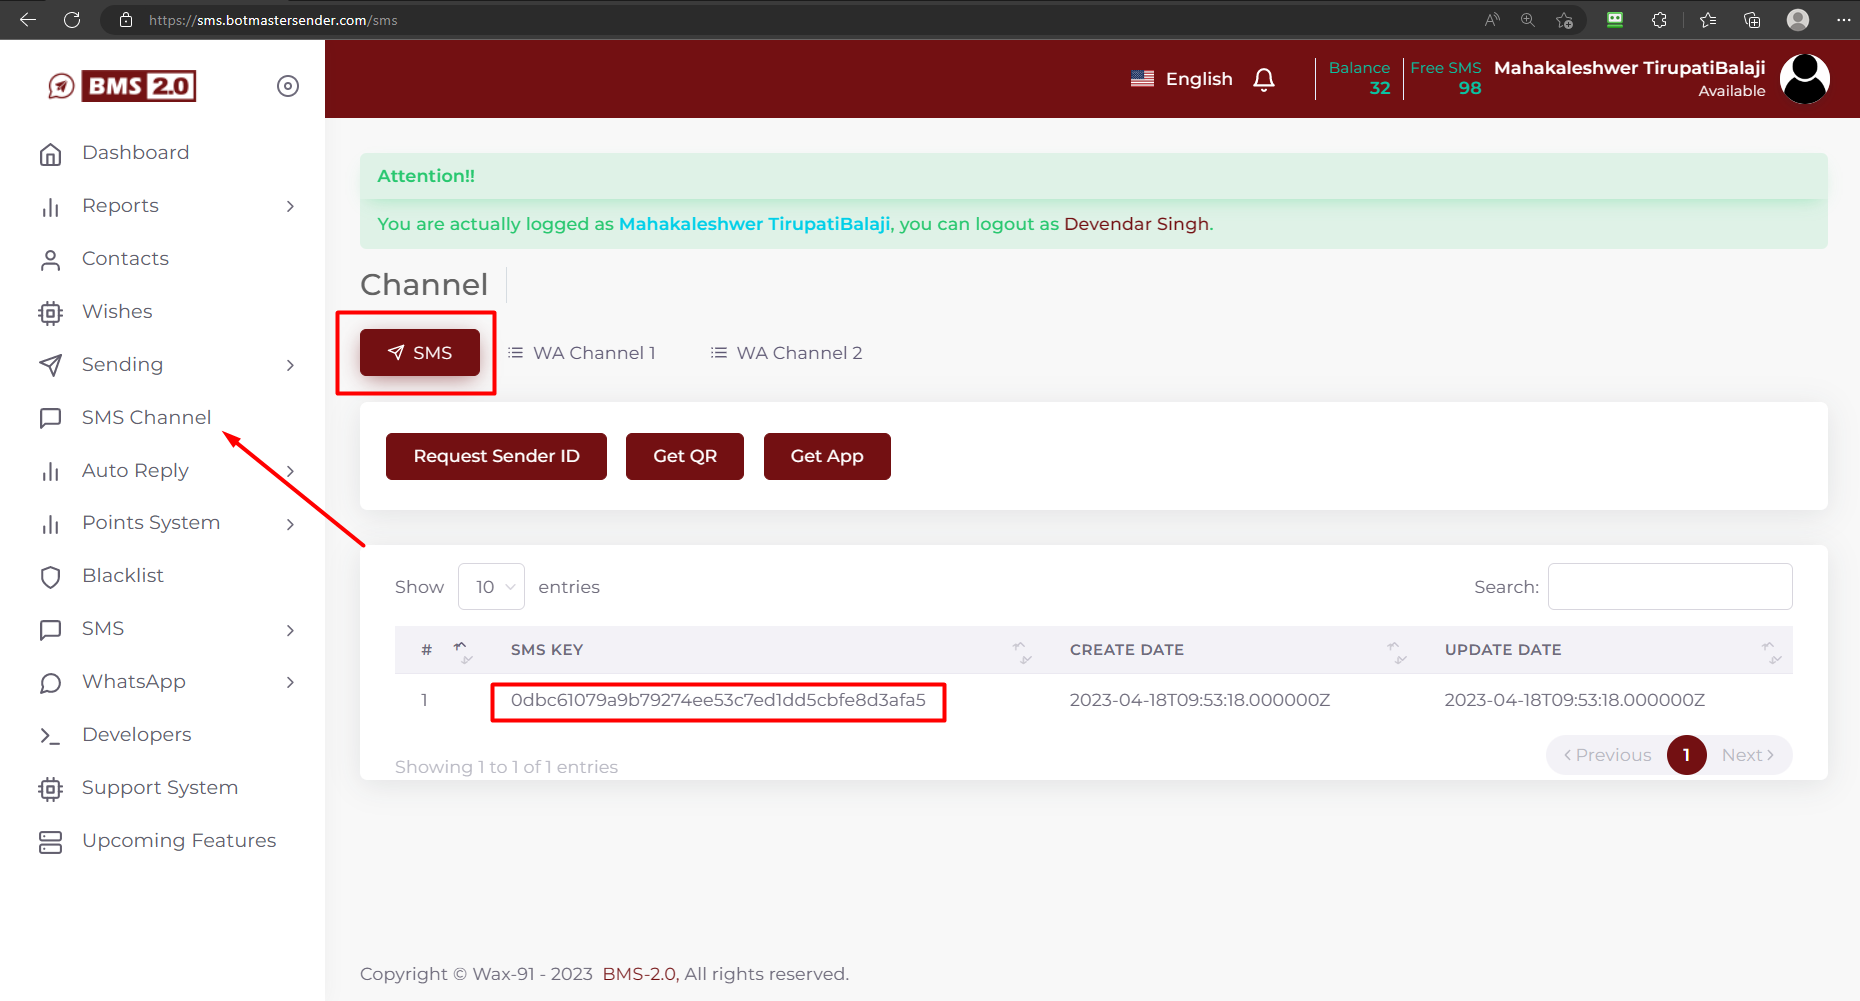Click the Contacts person icon

pyautogui.click(x=51, y=259)
